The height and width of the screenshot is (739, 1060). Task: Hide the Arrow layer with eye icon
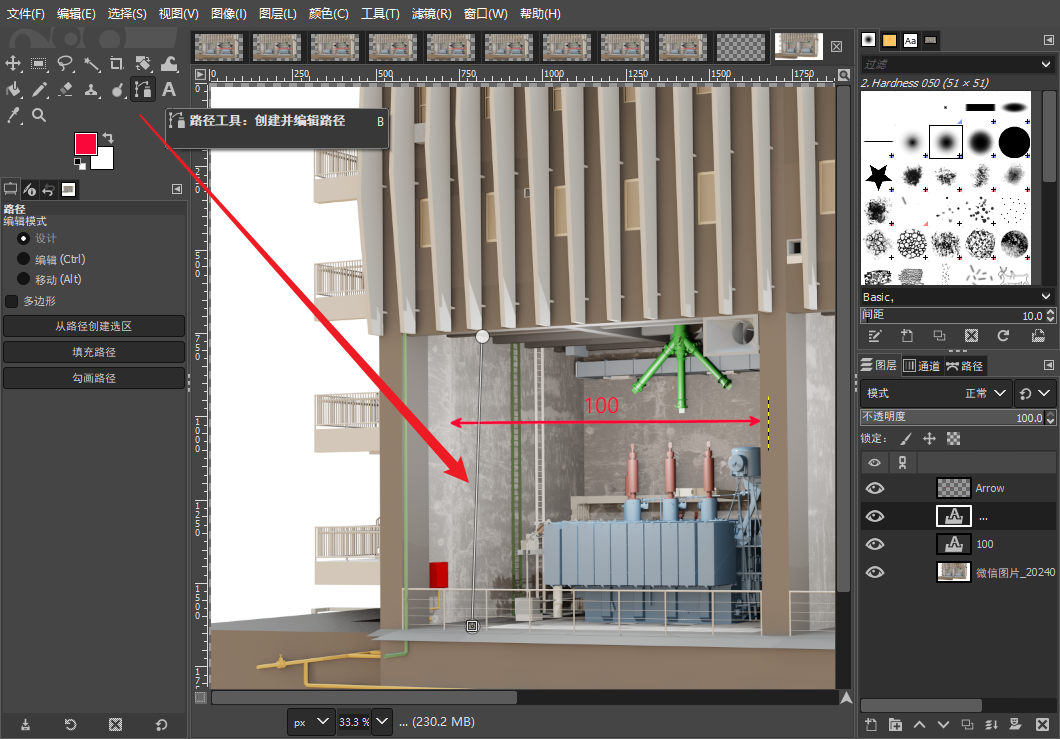875,488
